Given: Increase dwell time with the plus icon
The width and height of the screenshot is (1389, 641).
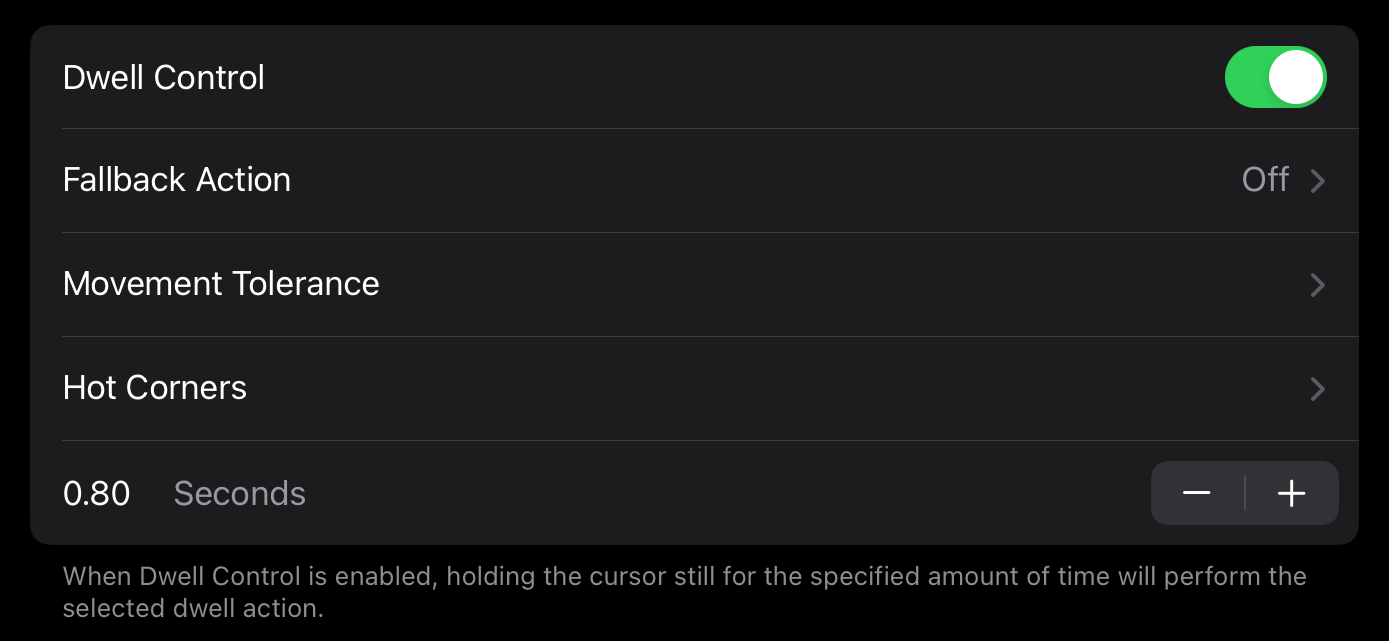Looking at the screenshot, I should point(1292,493).
